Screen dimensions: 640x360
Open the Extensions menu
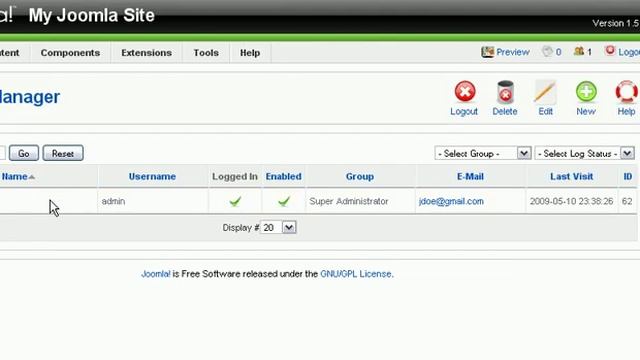pos(147,53)
